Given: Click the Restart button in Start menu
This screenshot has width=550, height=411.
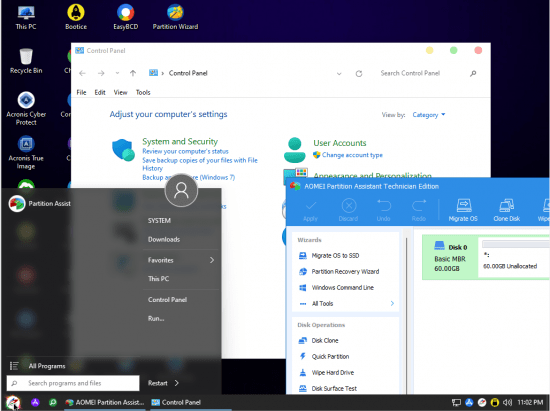Looking at the screenshot, I should point(157,383).
